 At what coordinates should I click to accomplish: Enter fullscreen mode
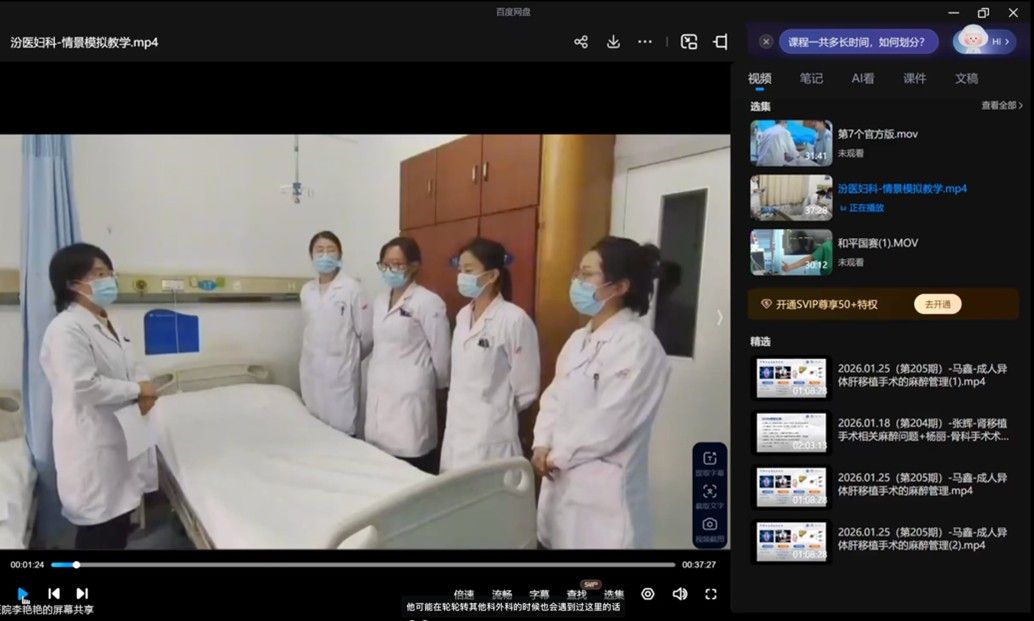(711, 594)
